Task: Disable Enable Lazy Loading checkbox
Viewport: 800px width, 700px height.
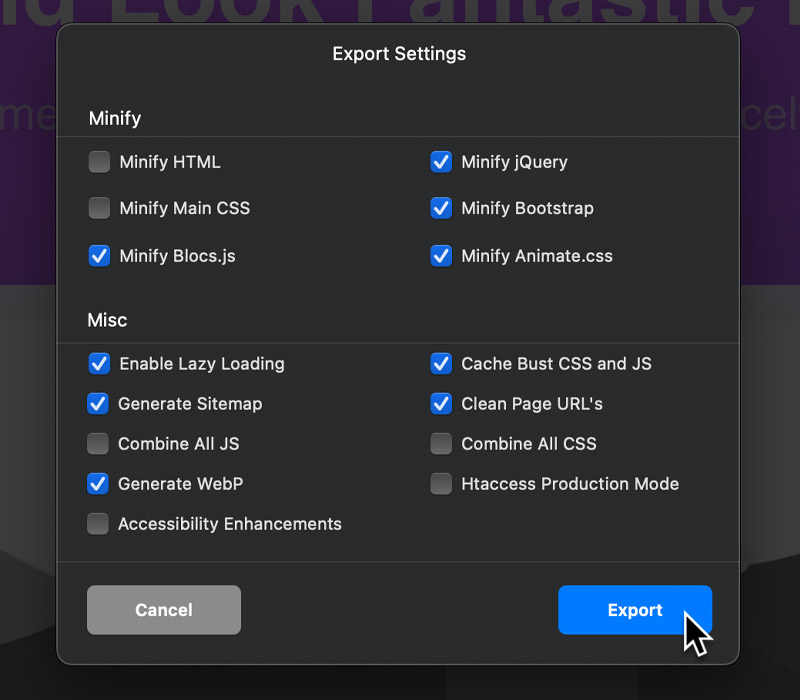Action: [99, 364]
